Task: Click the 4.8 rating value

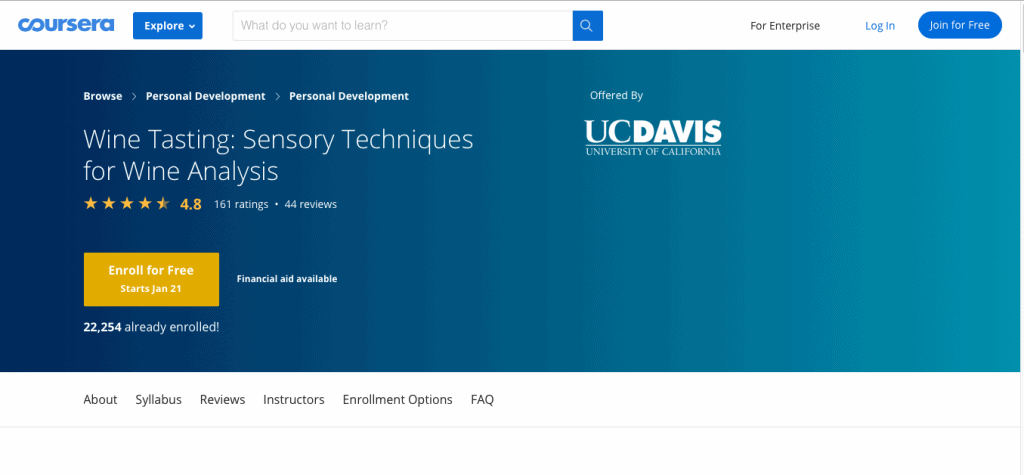Action: pyautogui.click(x=191, y=204)
